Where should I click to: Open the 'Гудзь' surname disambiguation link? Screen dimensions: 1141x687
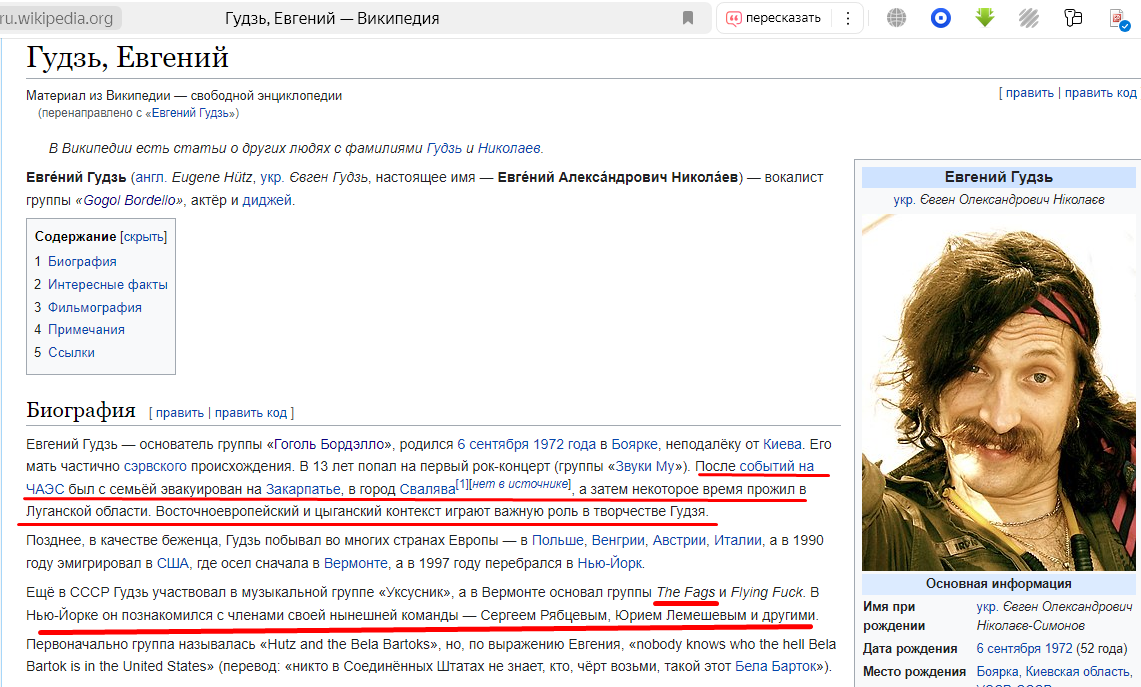point(444,148)
